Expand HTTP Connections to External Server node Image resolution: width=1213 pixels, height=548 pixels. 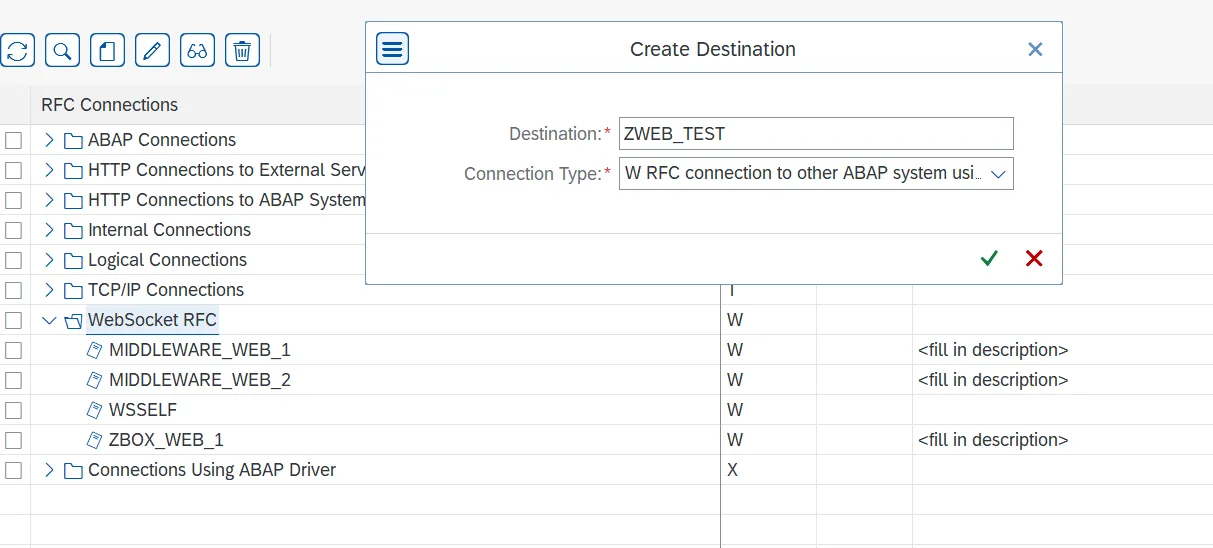(49, 170)
